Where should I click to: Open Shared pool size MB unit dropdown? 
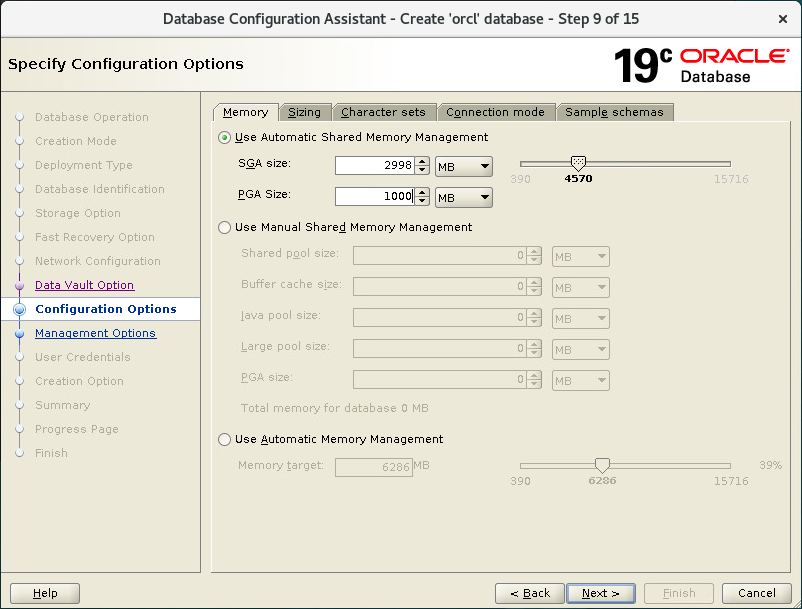tap(581, 257)
